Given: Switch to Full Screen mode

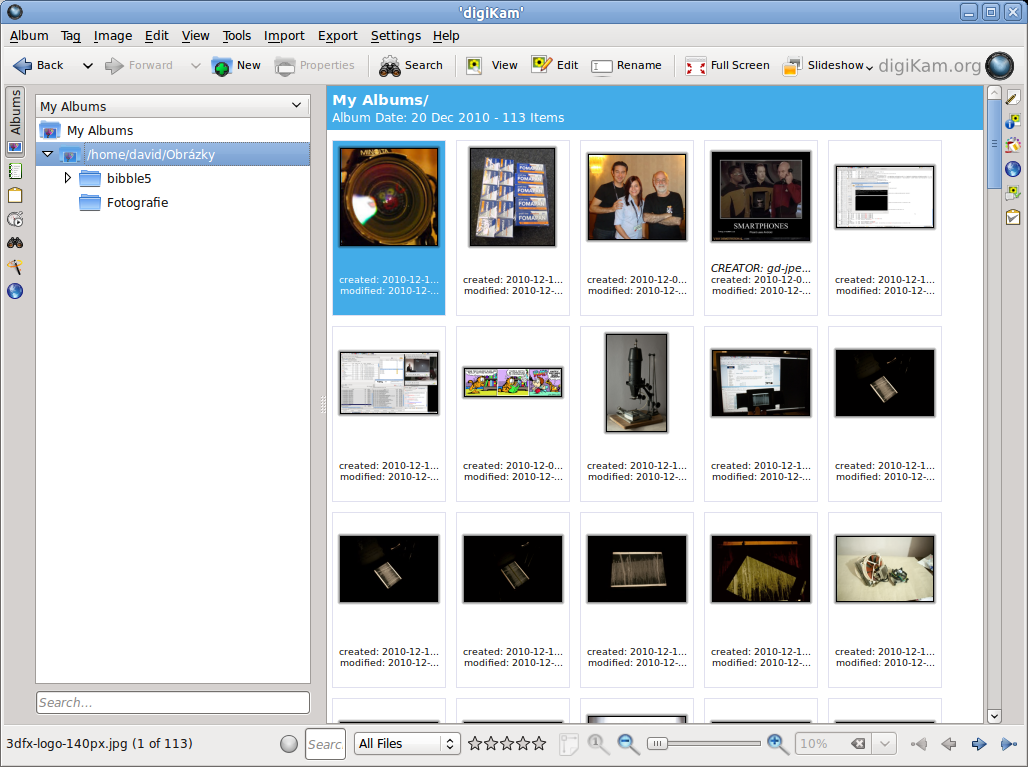Looking at the screenshot, I should (x=727, y=65).
